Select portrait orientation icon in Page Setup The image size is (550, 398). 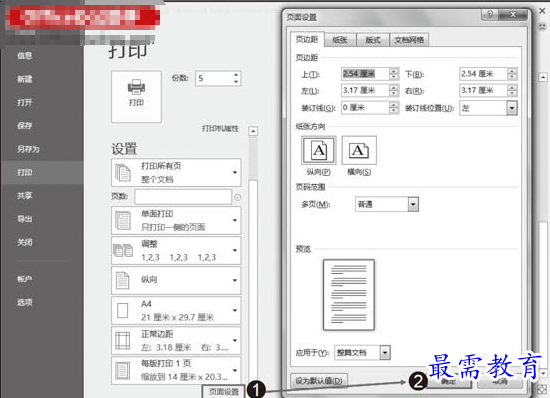318,150
